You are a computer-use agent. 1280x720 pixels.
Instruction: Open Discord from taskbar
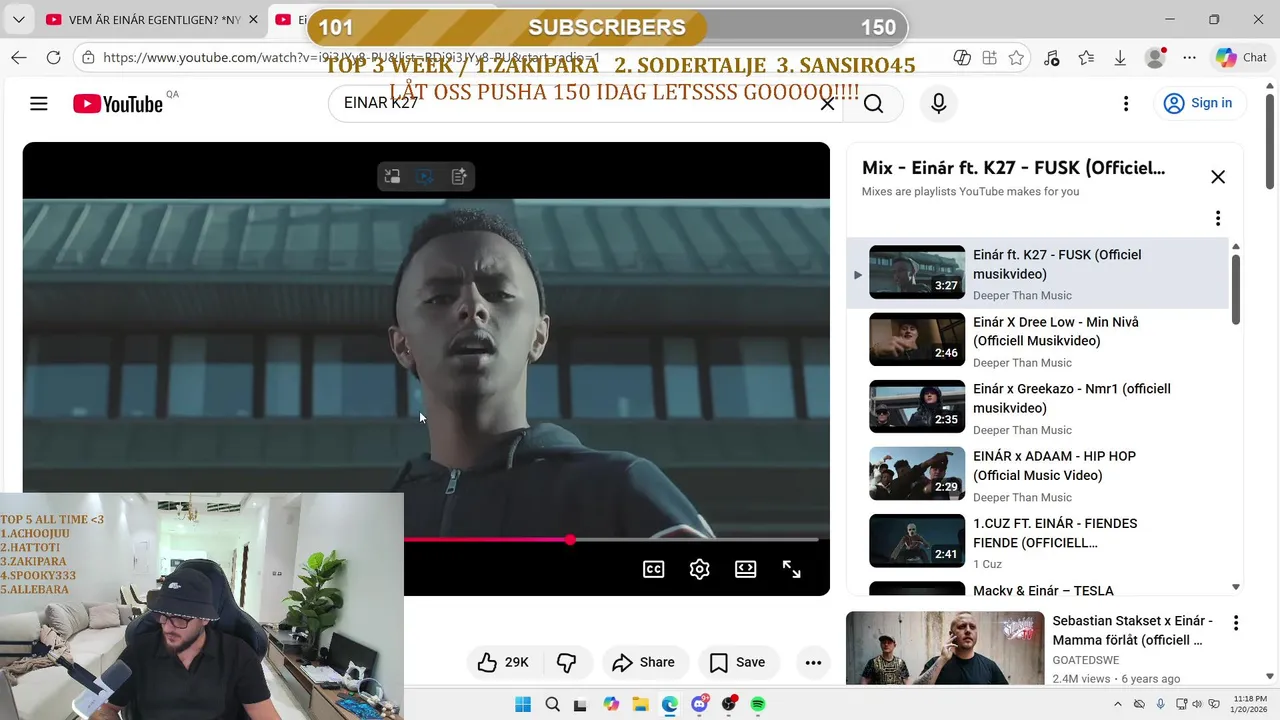(x=700, y=704)
